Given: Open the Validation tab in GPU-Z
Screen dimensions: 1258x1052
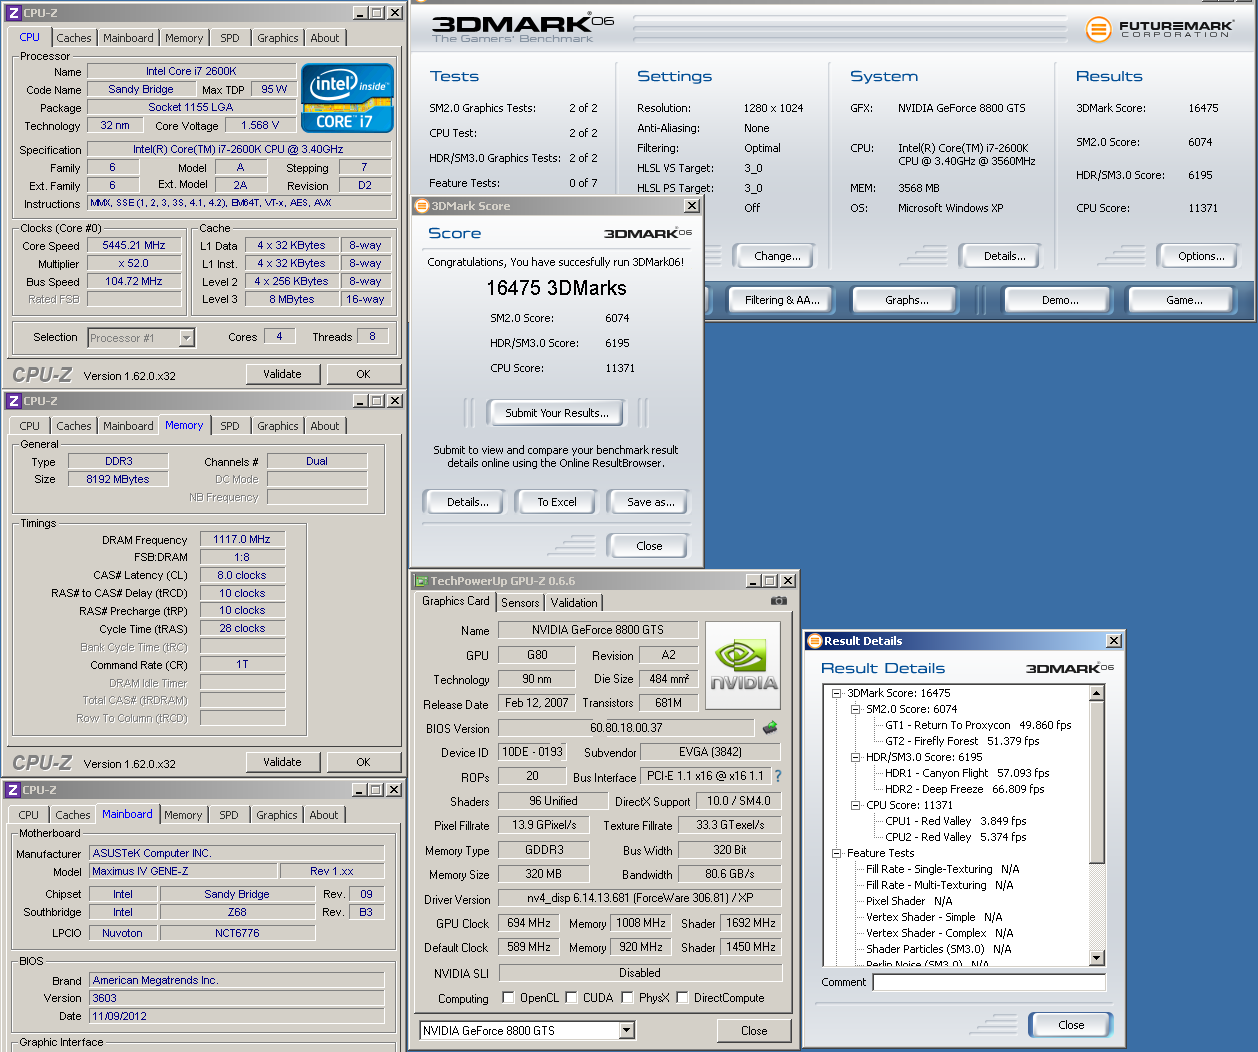Looking at the screenshot, I should pos(574,603).
